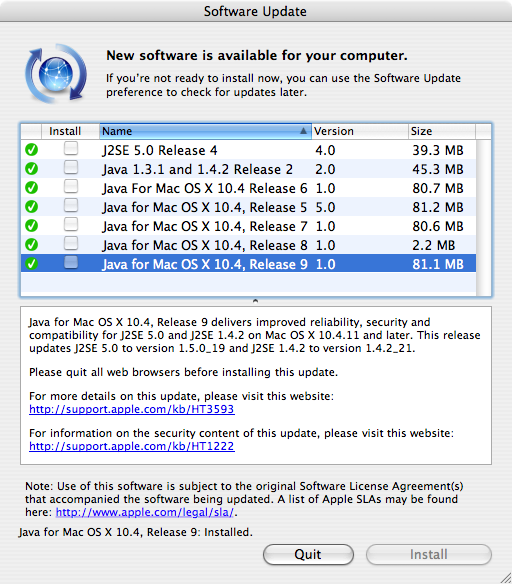The width and height of the screenshot is (512, 584).
Task: Toggle install checkbox for Java For Mac OS X 10.4 Release 6
Action: 71,186
